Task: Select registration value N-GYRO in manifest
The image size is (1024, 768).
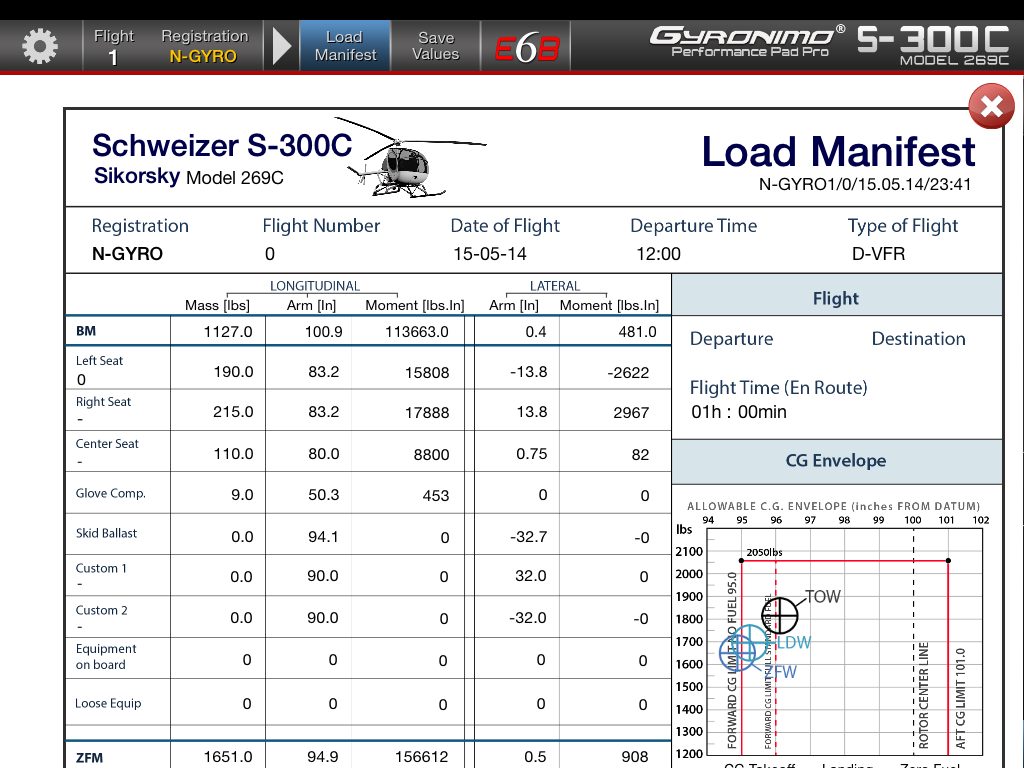Action: point(127,254)
